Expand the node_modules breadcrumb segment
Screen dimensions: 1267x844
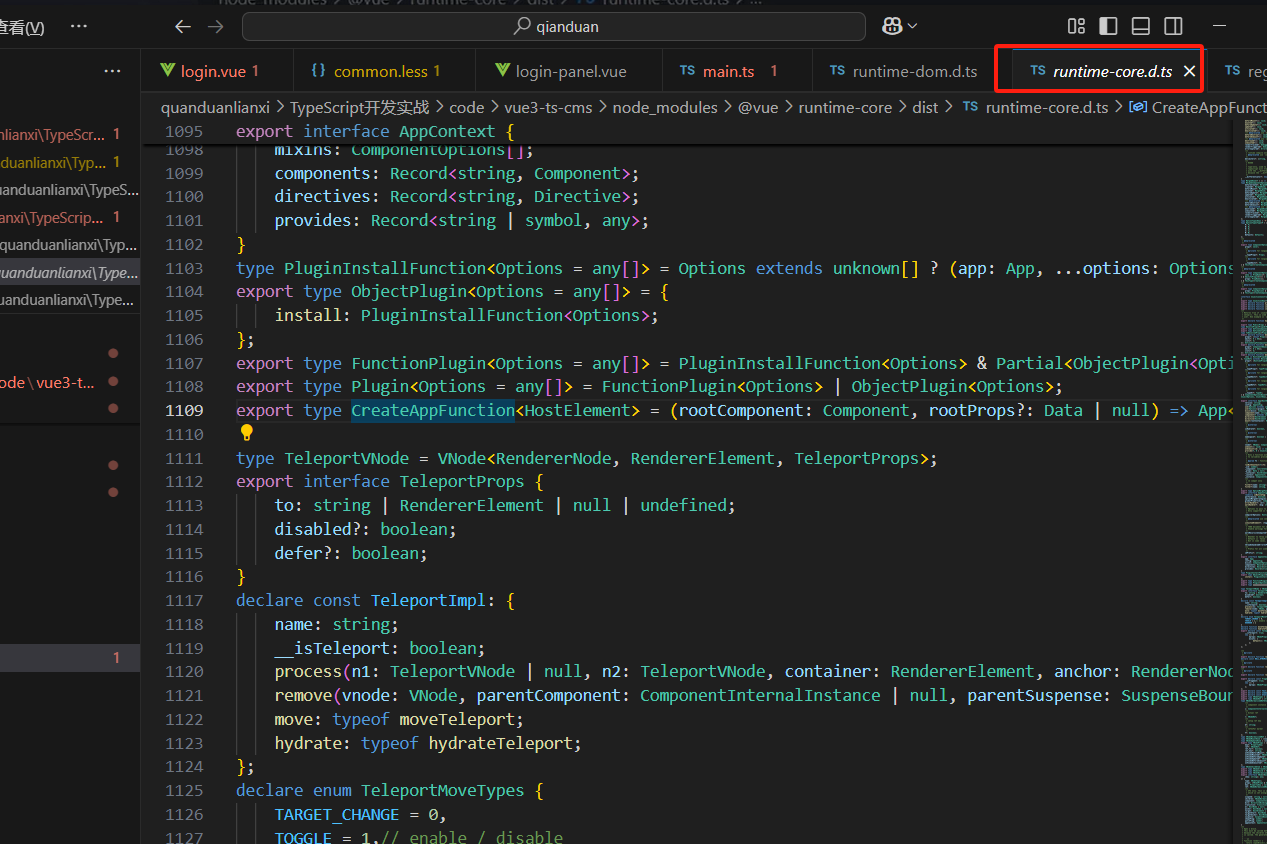(x=665, y=107)
